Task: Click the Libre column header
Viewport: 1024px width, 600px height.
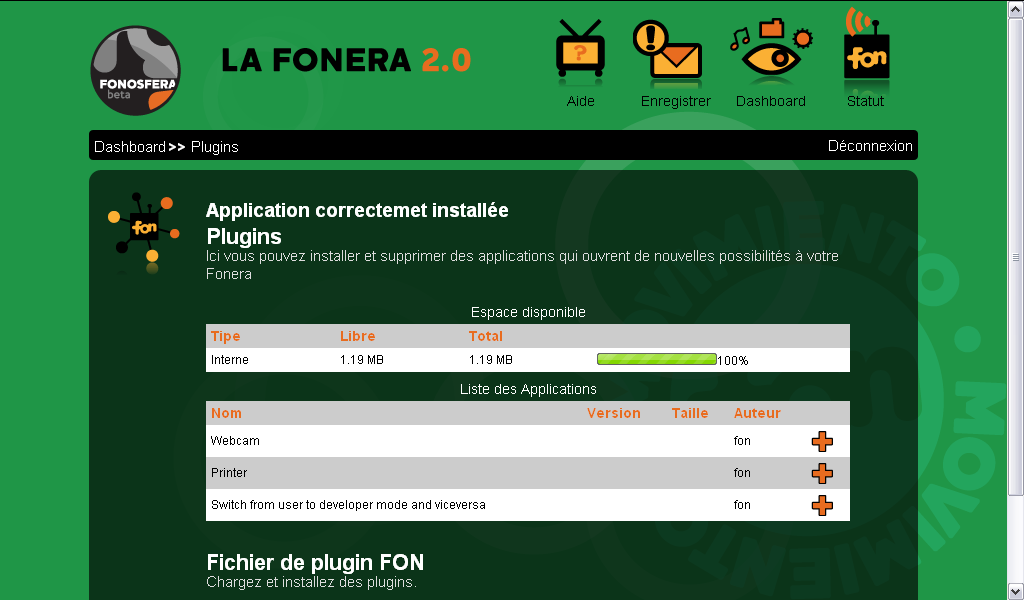Action: coord(357,336)
